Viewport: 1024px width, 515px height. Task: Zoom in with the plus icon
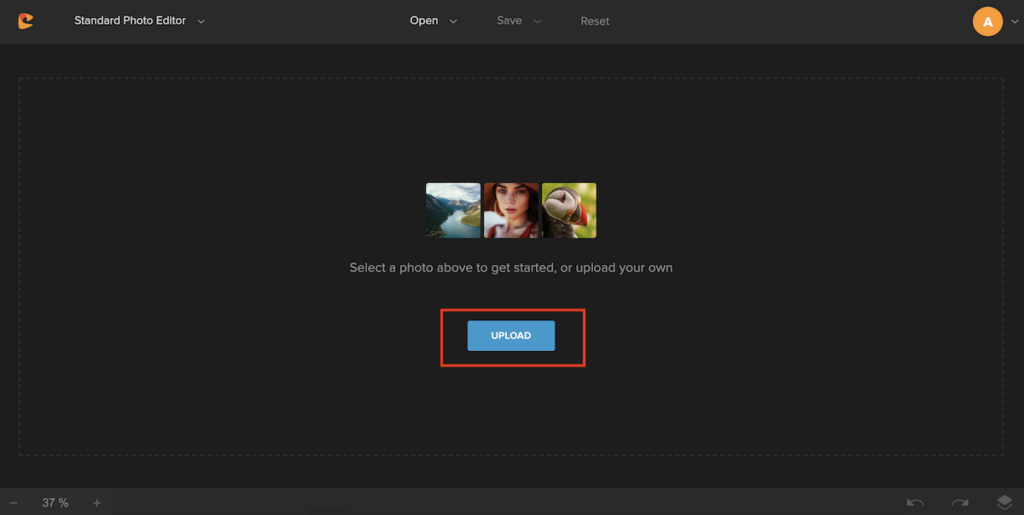(x=97, y=503)
